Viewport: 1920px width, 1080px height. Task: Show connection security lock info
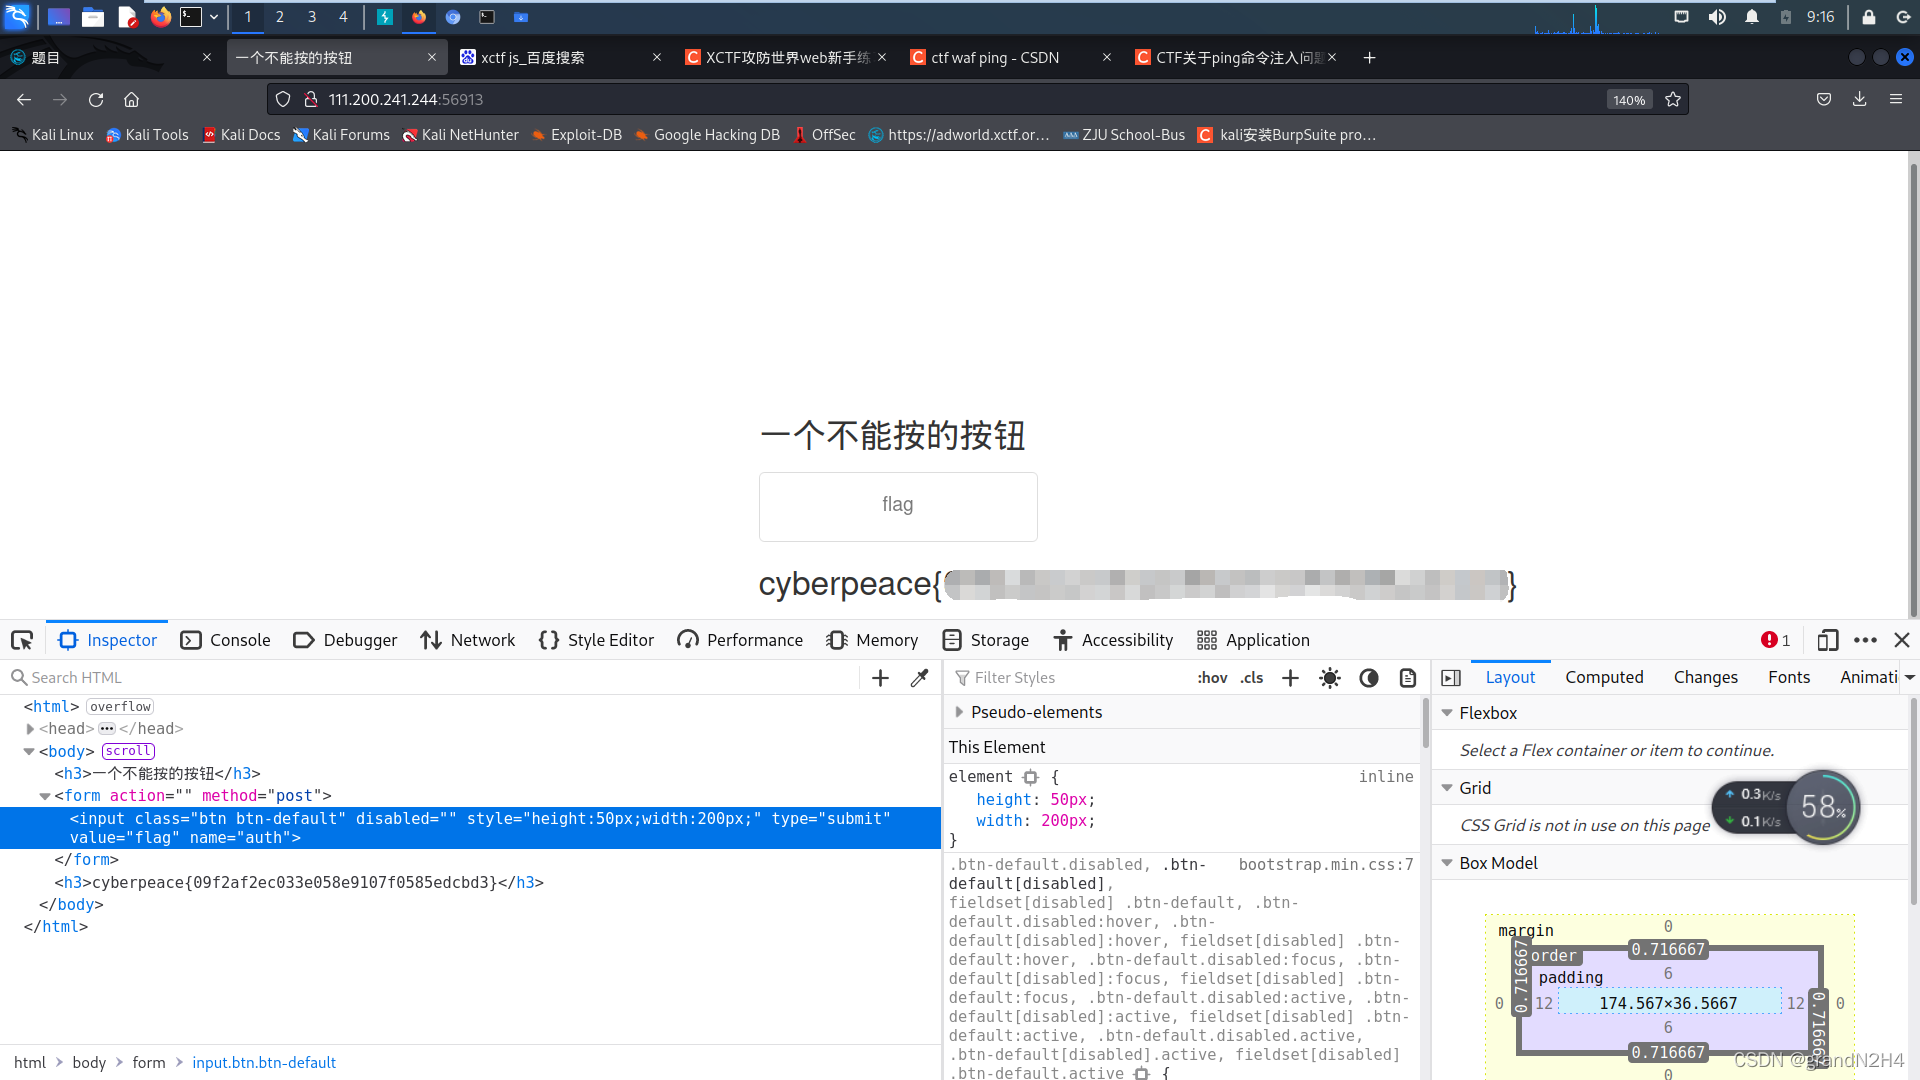click(311, 99)
